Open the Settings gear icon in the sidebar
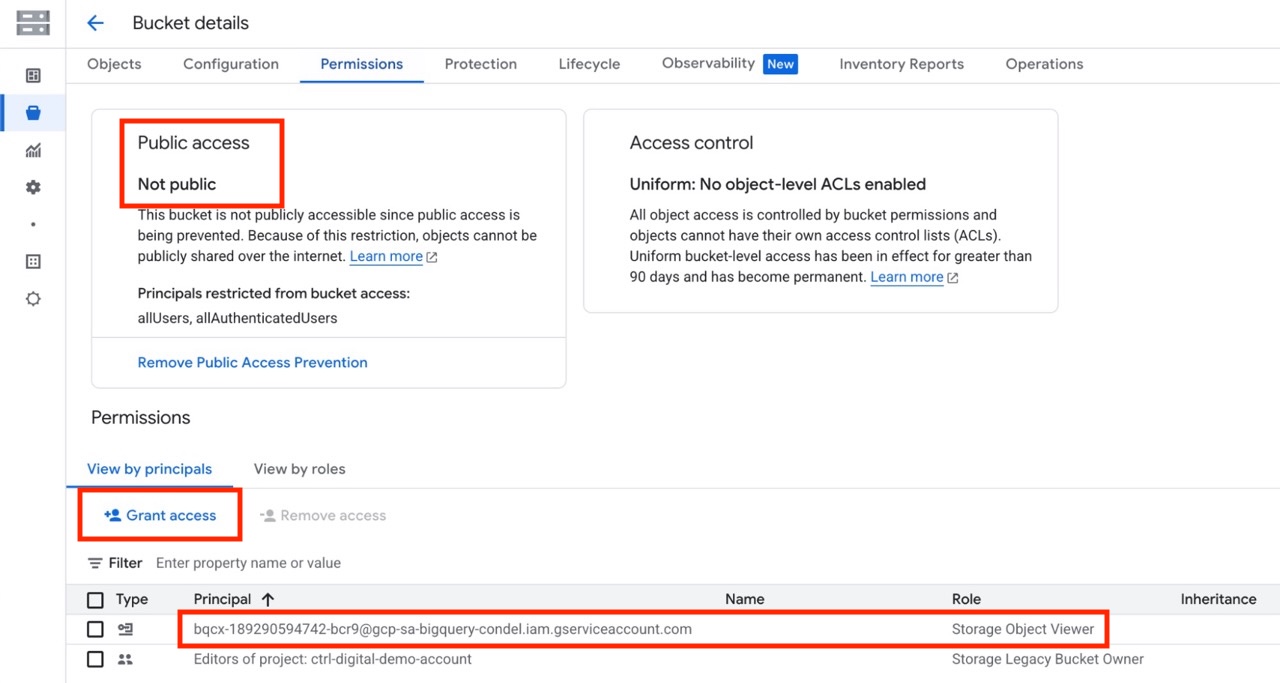This screenshot has height=683, width=1280. point(33,187)
